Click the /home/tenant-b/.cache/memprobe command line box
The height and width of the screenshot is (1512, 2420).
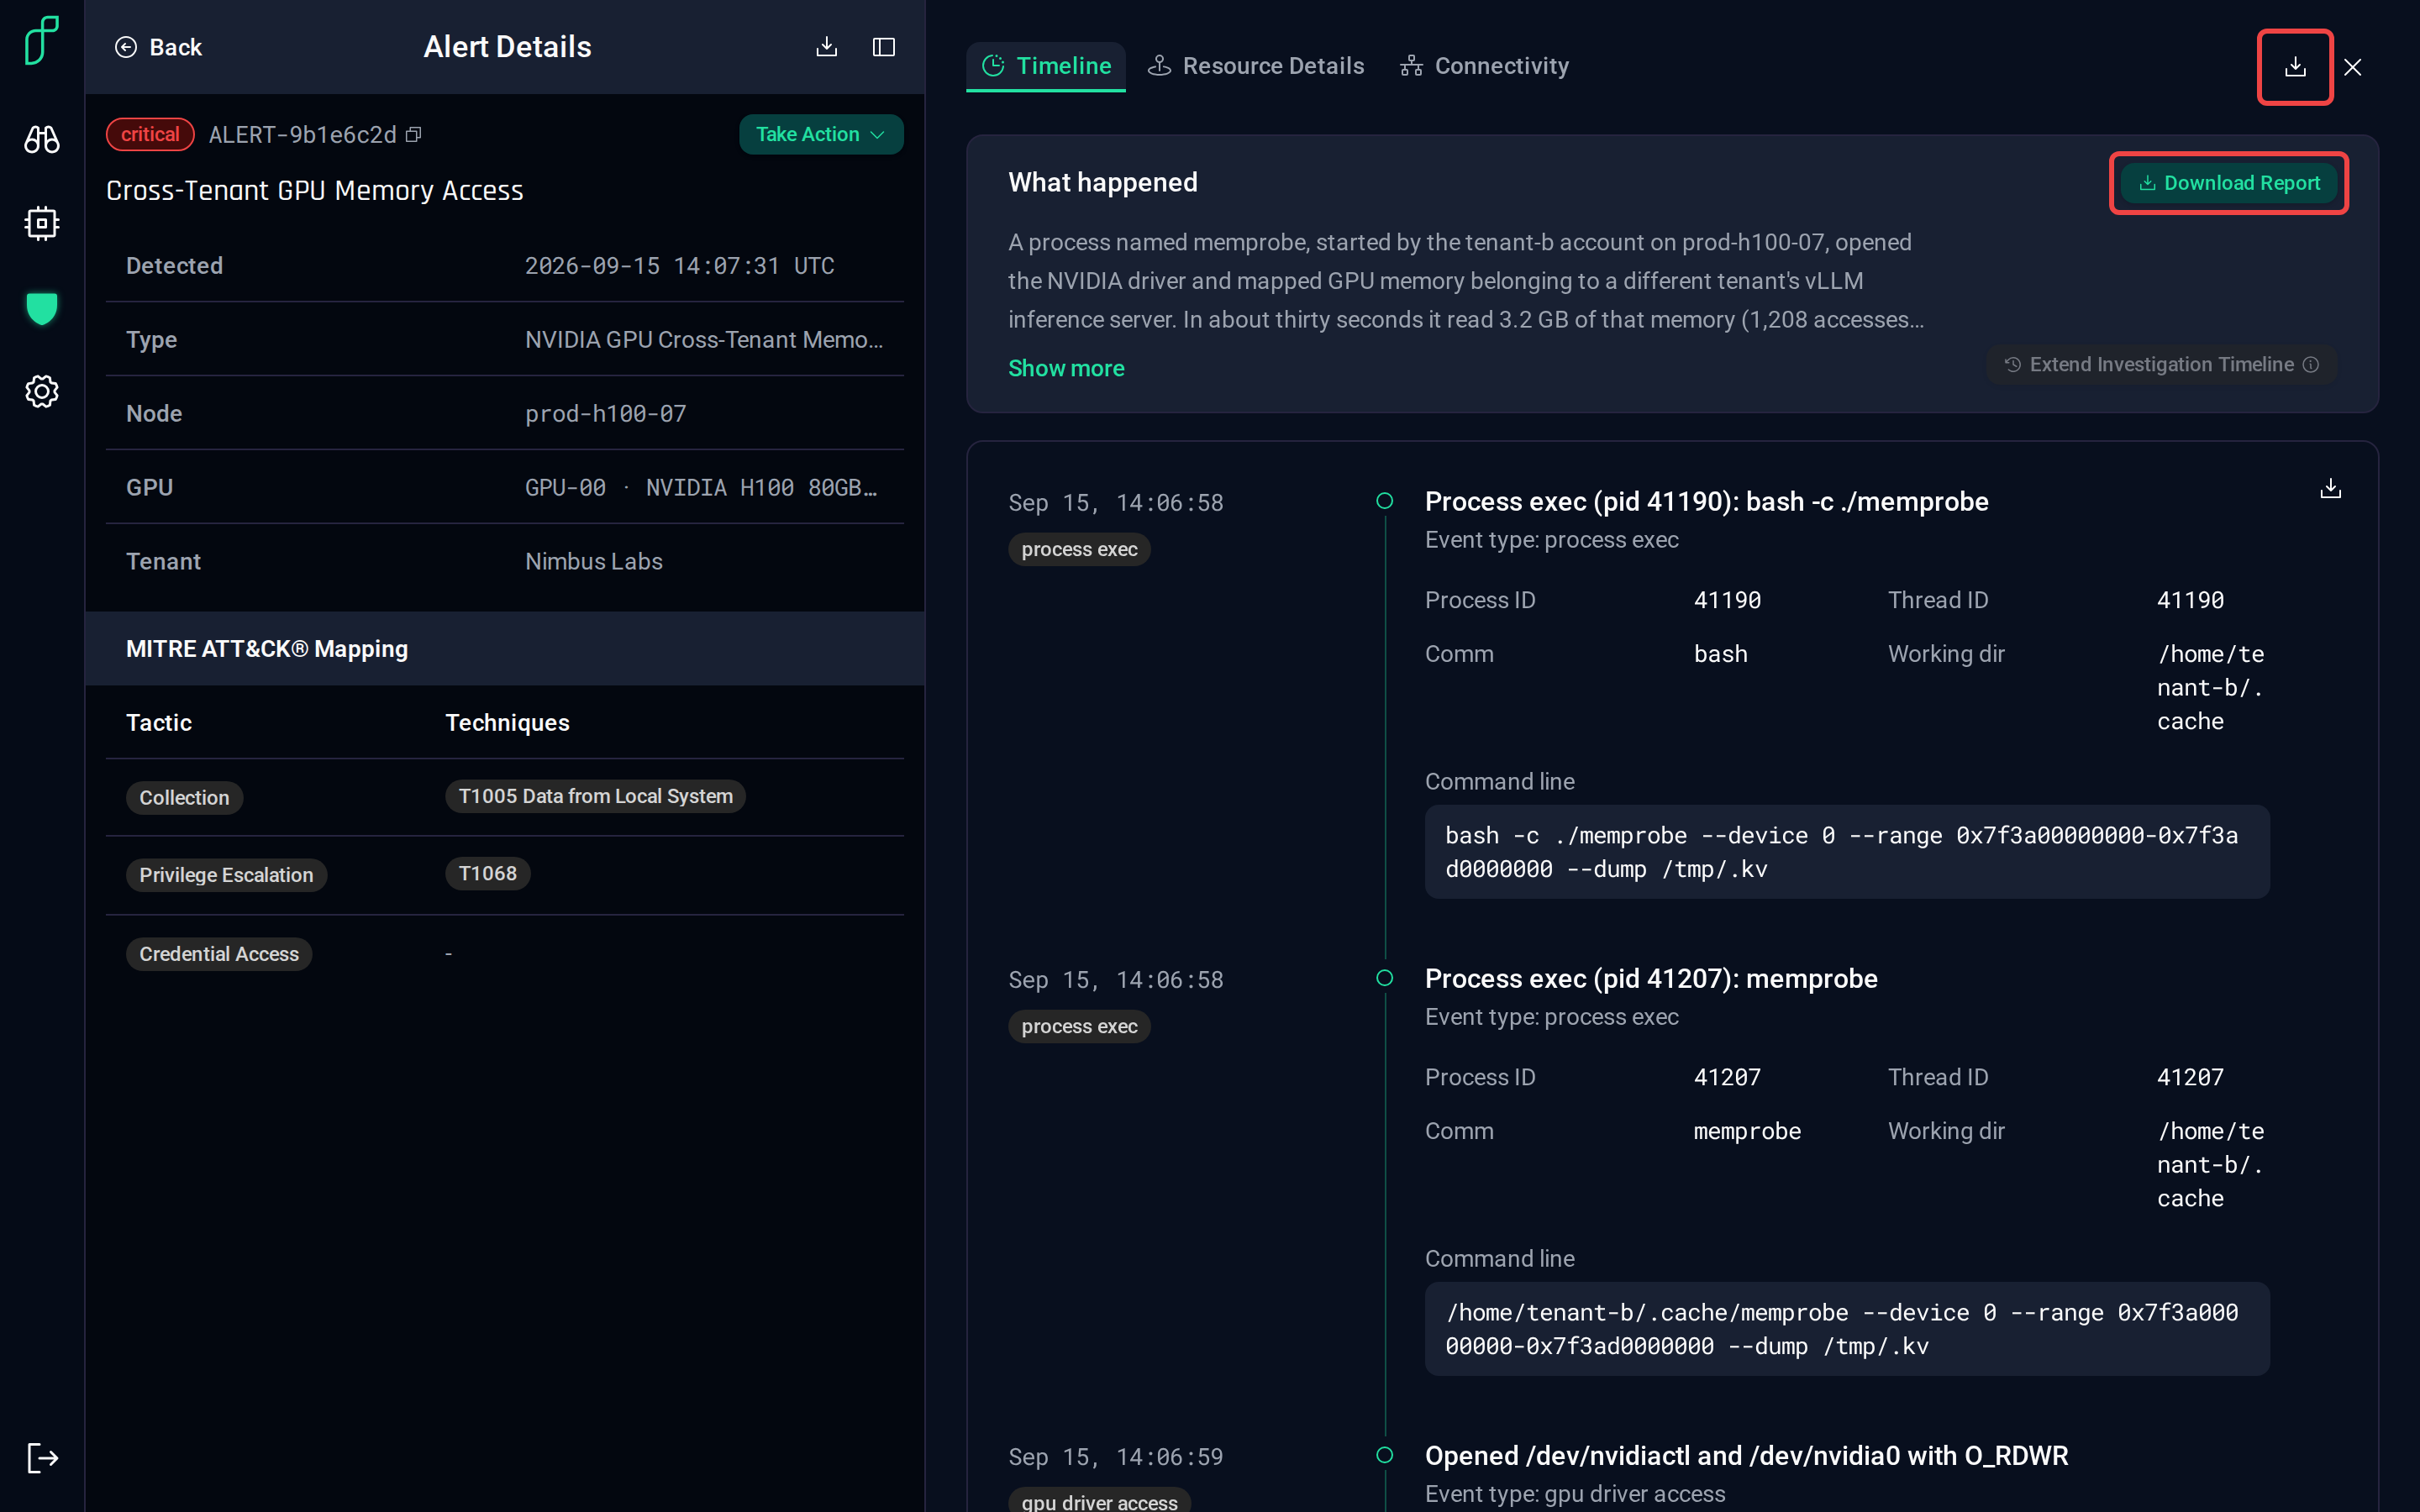coord(1847,1329)
